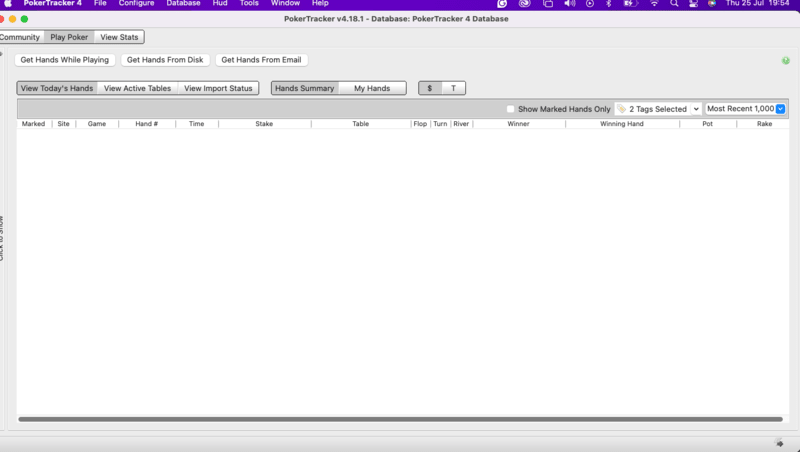The height and width of the screenshot is (452, 800).
Task: Expand the Click to Show side panel
Action: pos(2,238)
